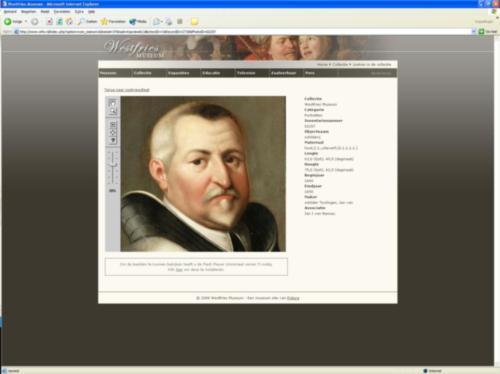This screenshot has width=500, height=374.
Task: Open the Collectie navigation tab
Action: [x=142, y=73]
